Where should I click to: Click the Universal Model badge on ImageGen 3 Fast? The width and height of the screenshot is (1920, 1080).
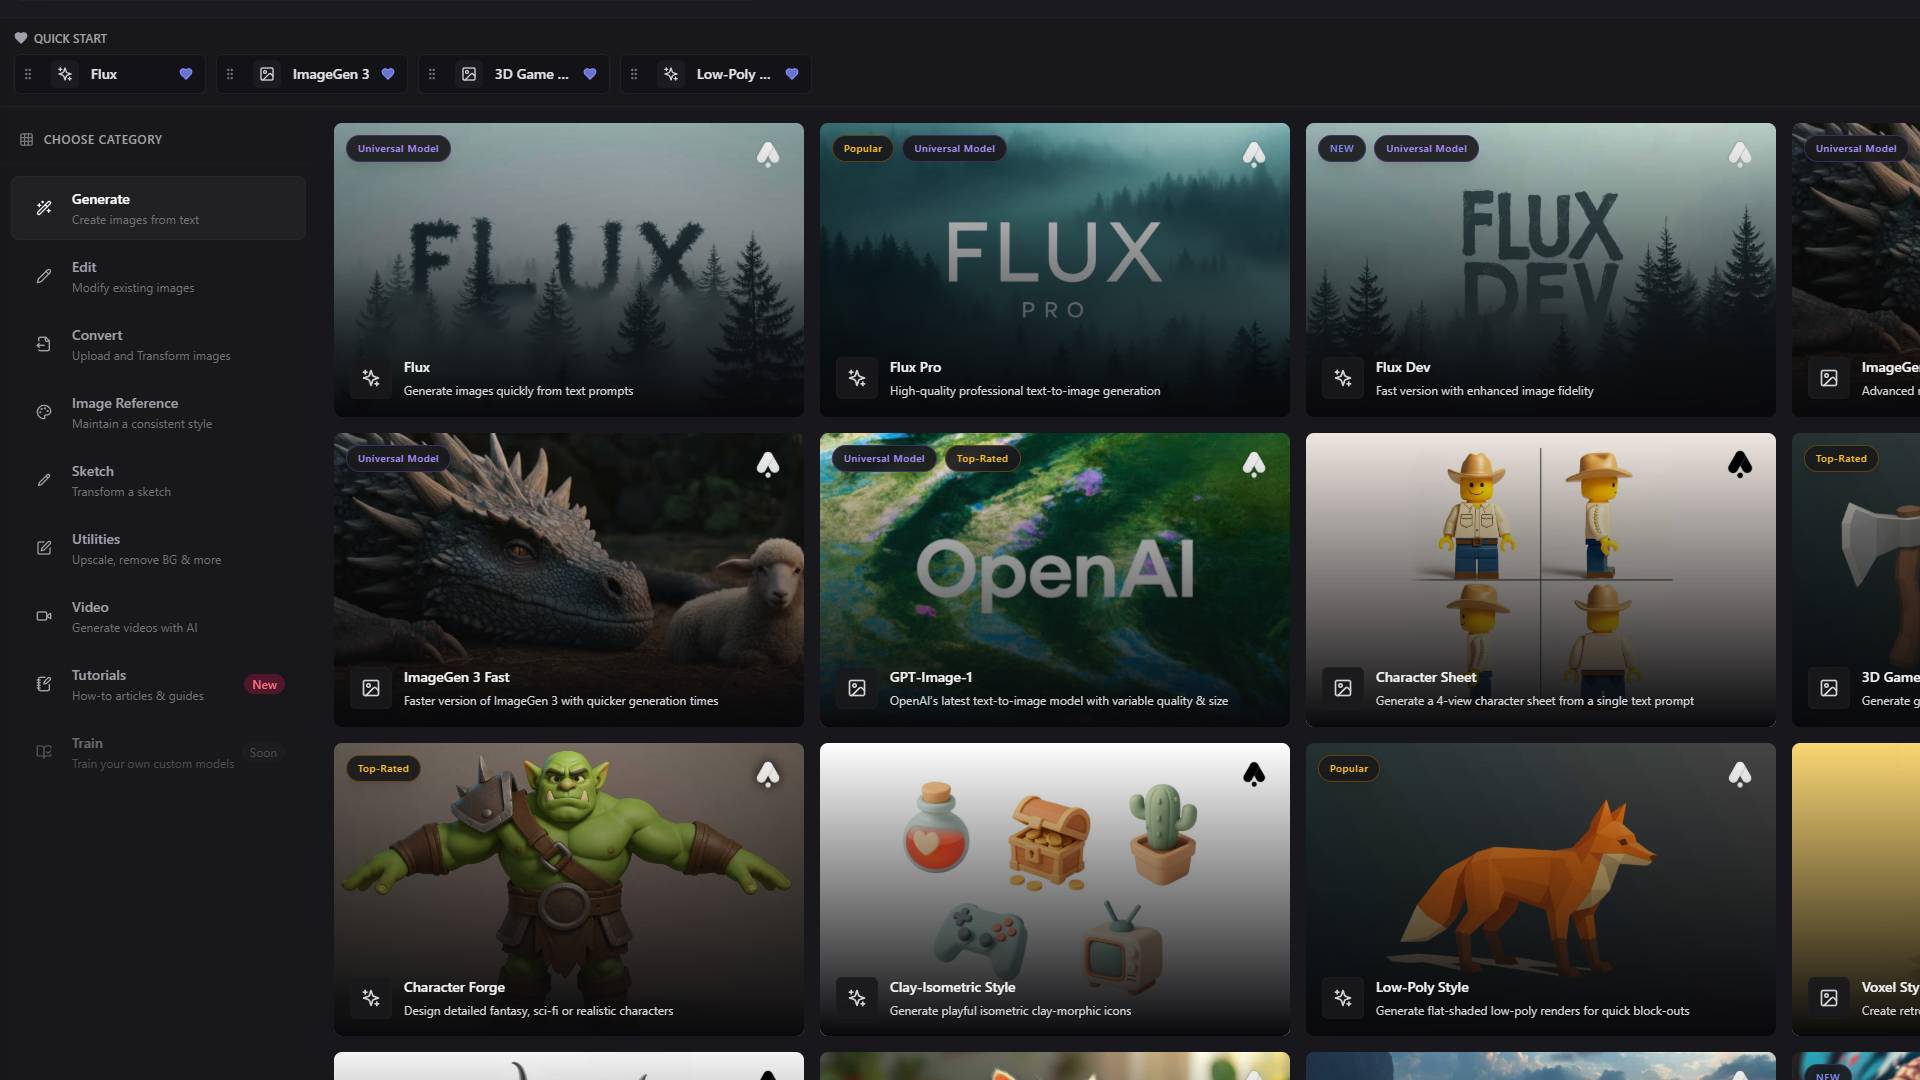[398, 459]
